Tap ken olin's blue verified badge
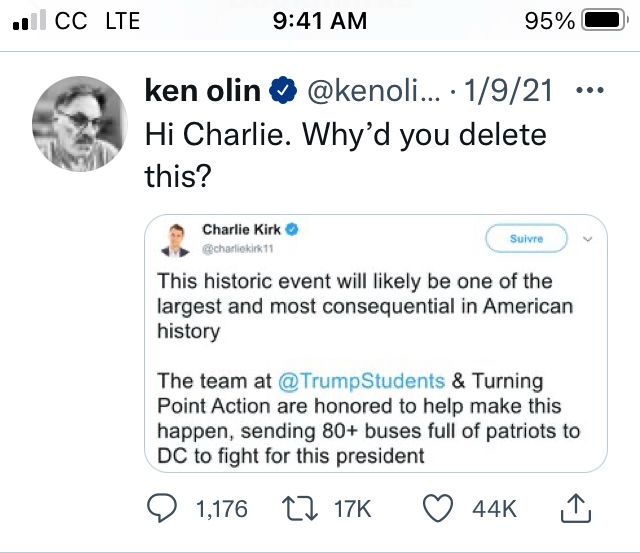The image size is (640, 553). click(283, 92)
